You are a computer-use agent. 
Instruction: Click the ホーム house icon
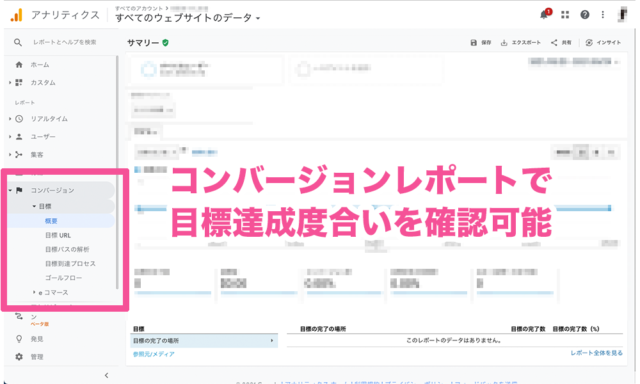[x=19, y=64]
